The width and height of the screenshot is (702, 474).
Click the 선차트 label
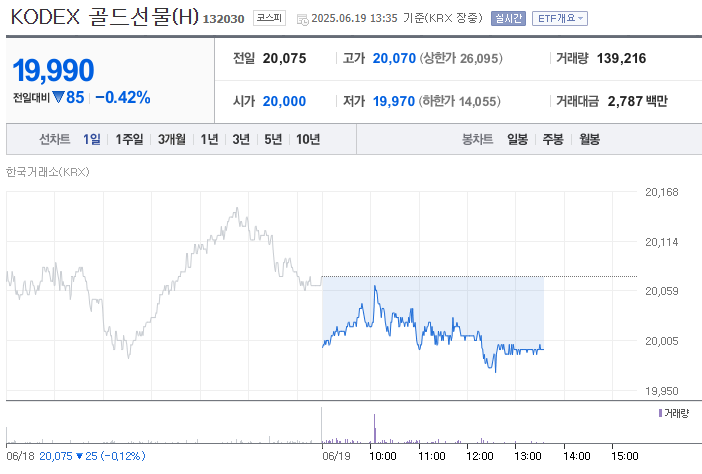[55, 139]
